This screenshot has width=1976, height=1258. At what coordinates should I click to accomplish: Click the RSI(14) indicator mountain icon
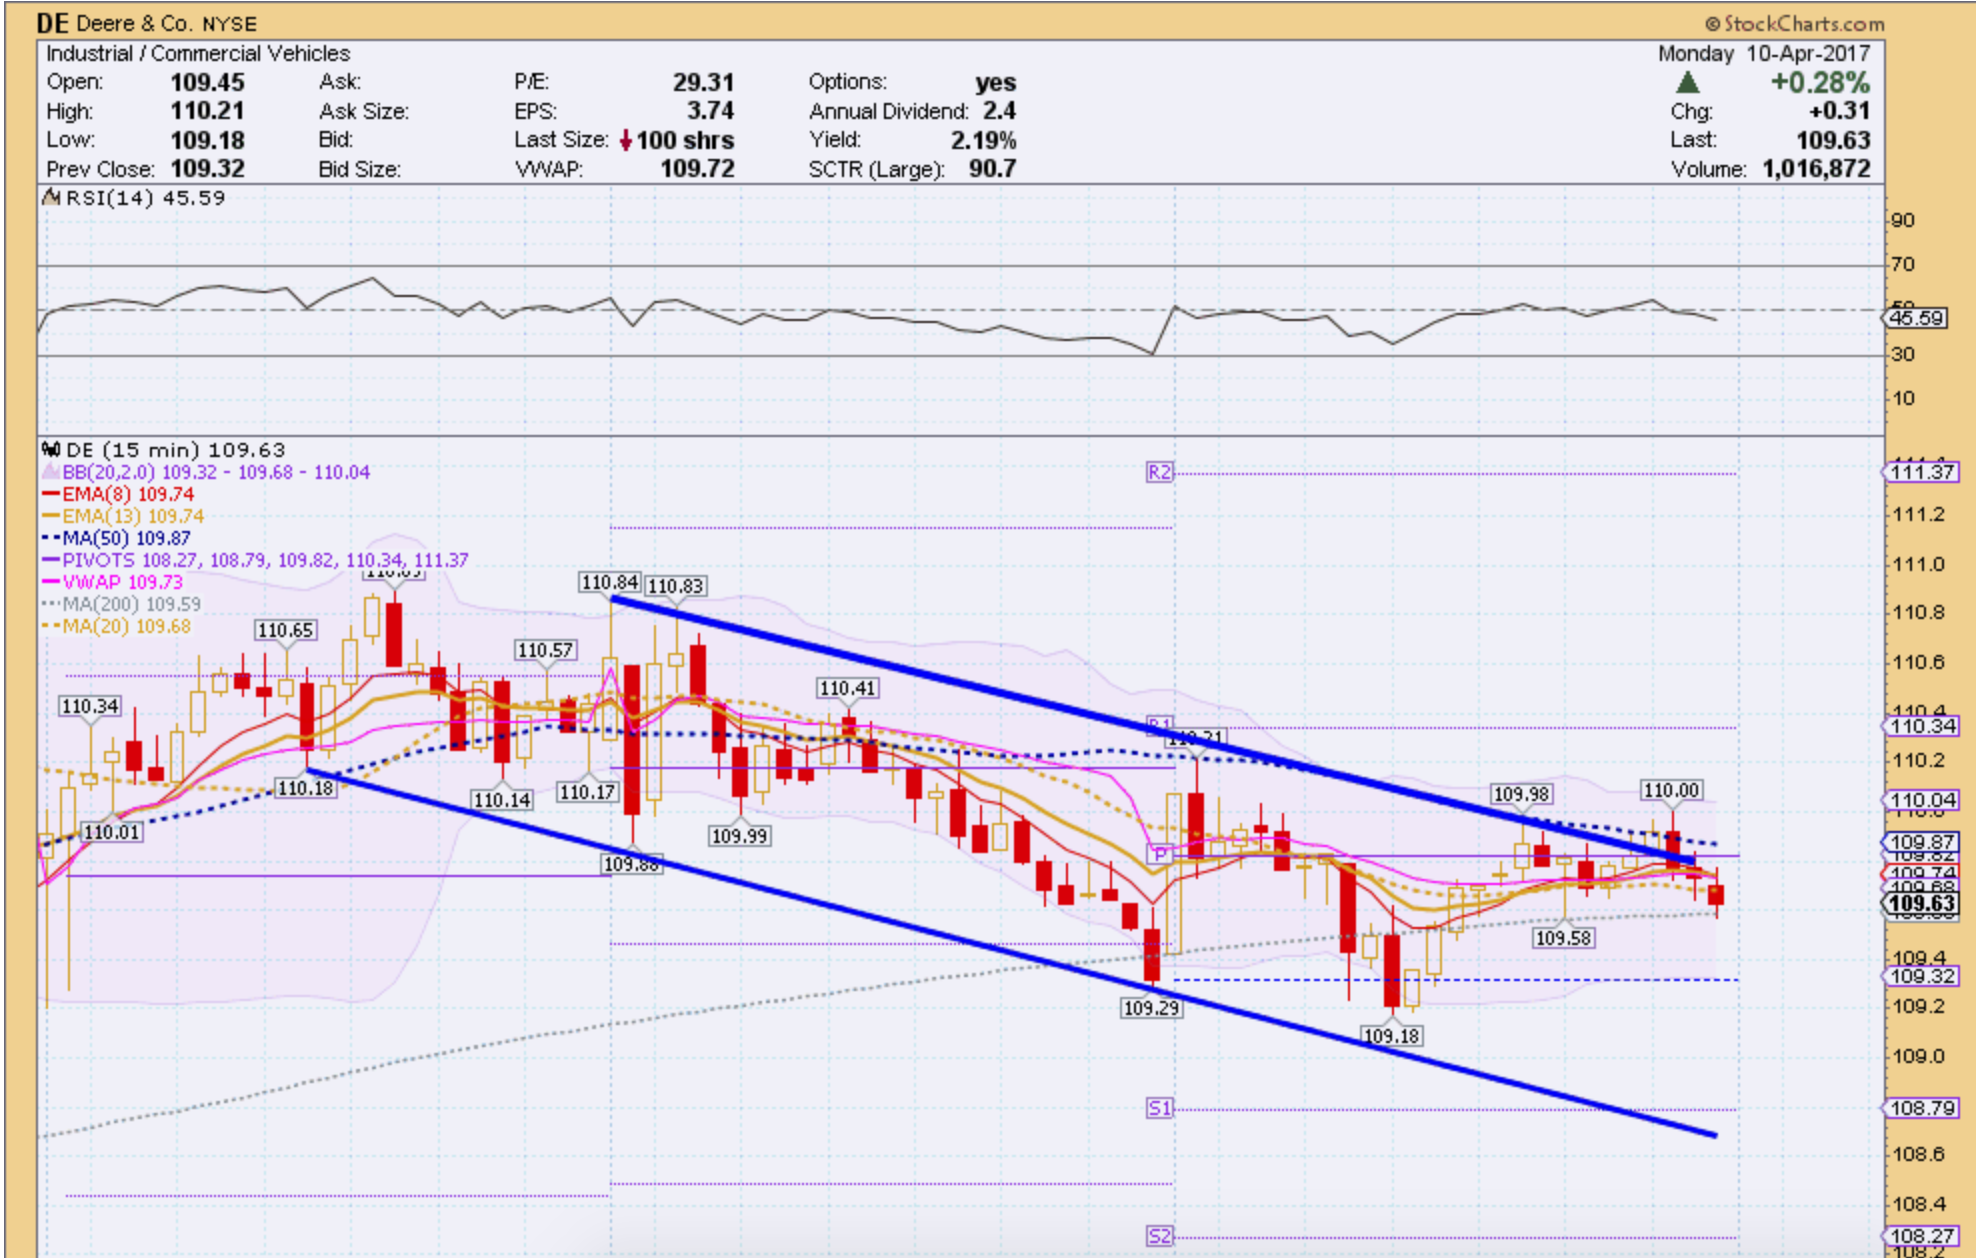pos(51,197)
